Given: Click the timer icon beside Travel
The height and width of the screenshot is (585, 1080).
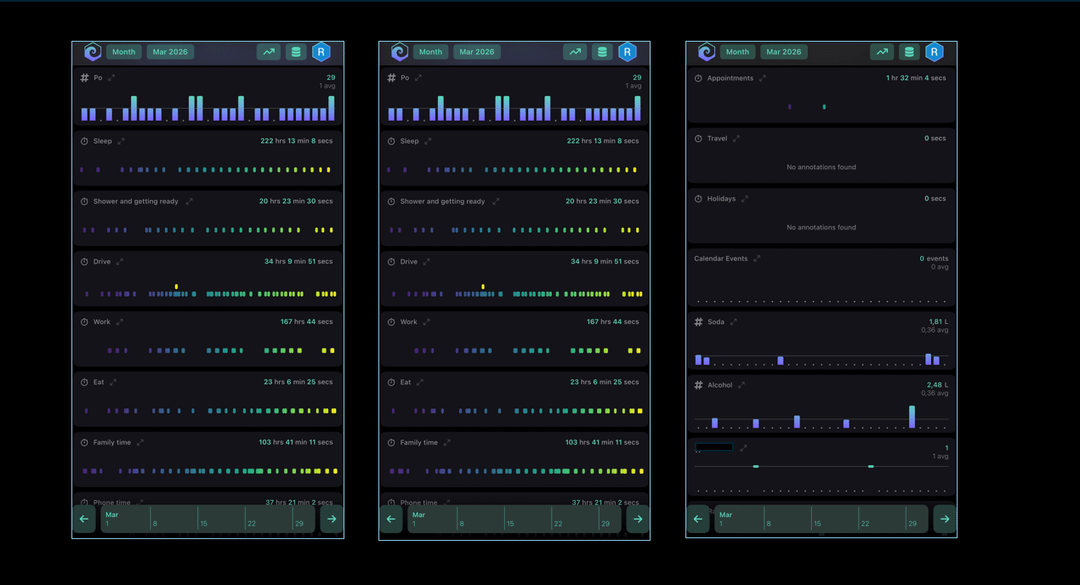Looking at the screenshot, I should coord(698,139).
